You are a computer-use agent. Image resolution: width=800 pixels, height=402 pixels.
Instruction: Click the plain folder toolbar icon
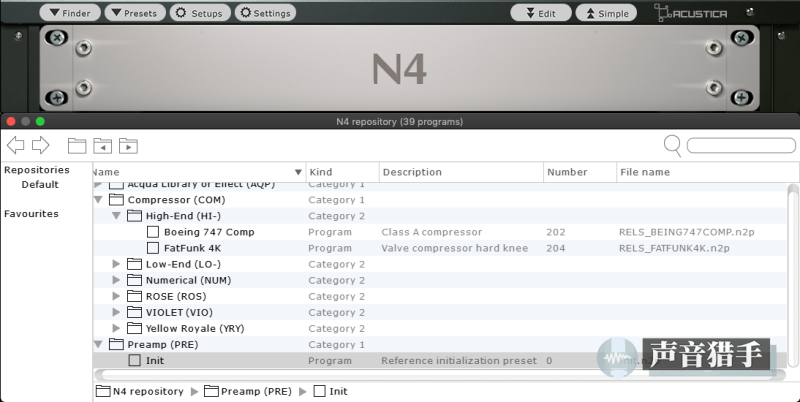[77, 146]
